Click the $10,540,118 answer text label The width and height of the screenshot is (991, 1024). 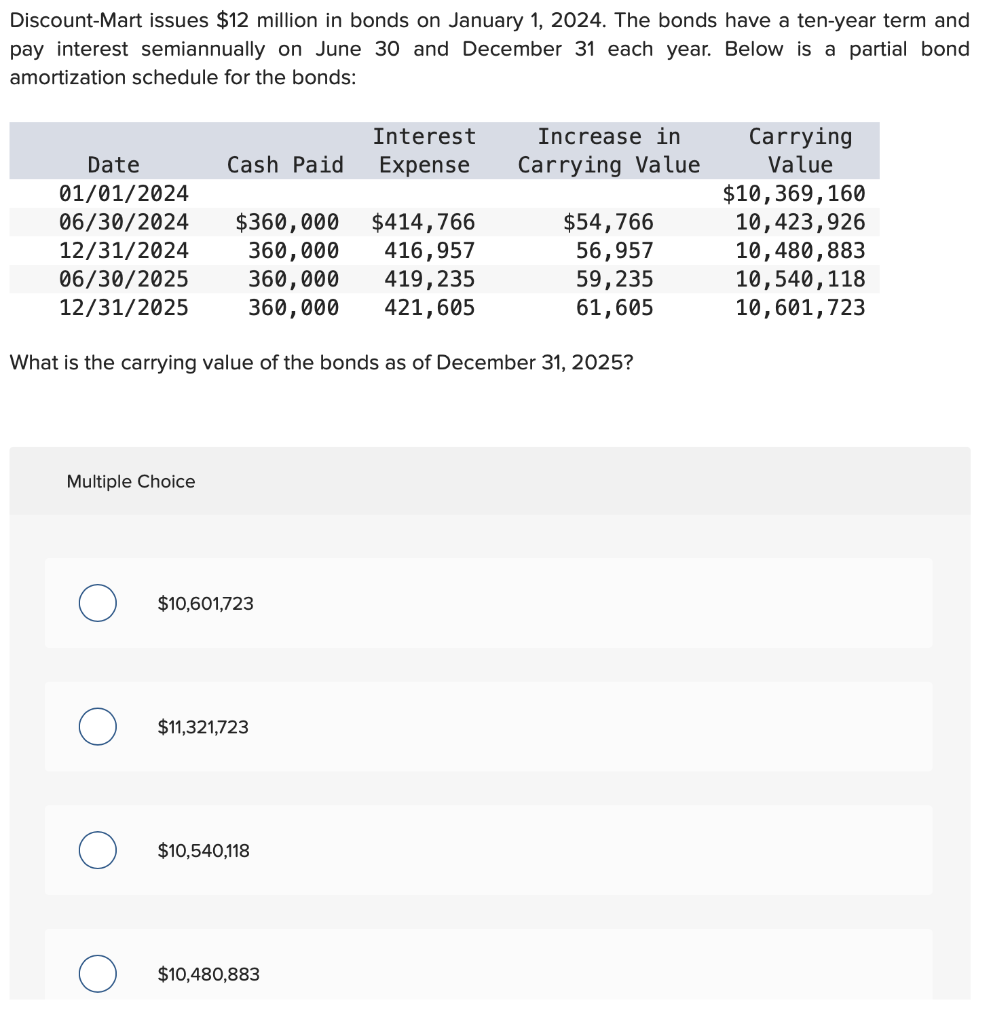tap(203, 850)
